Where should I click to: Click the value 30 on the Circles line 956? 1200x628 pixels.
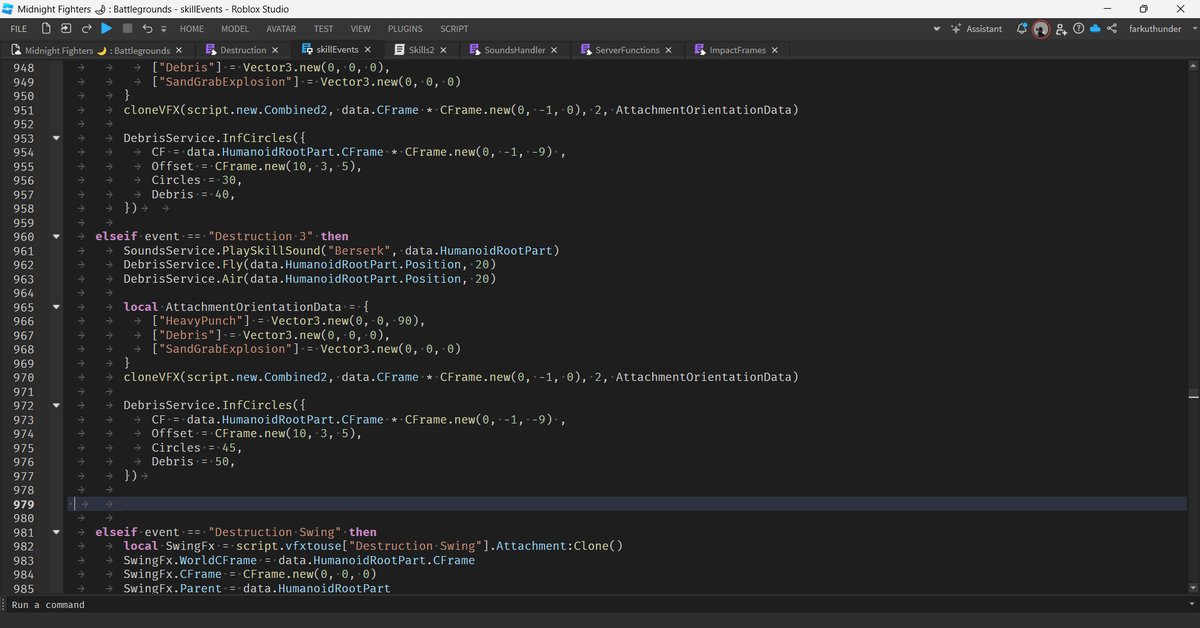231,180
